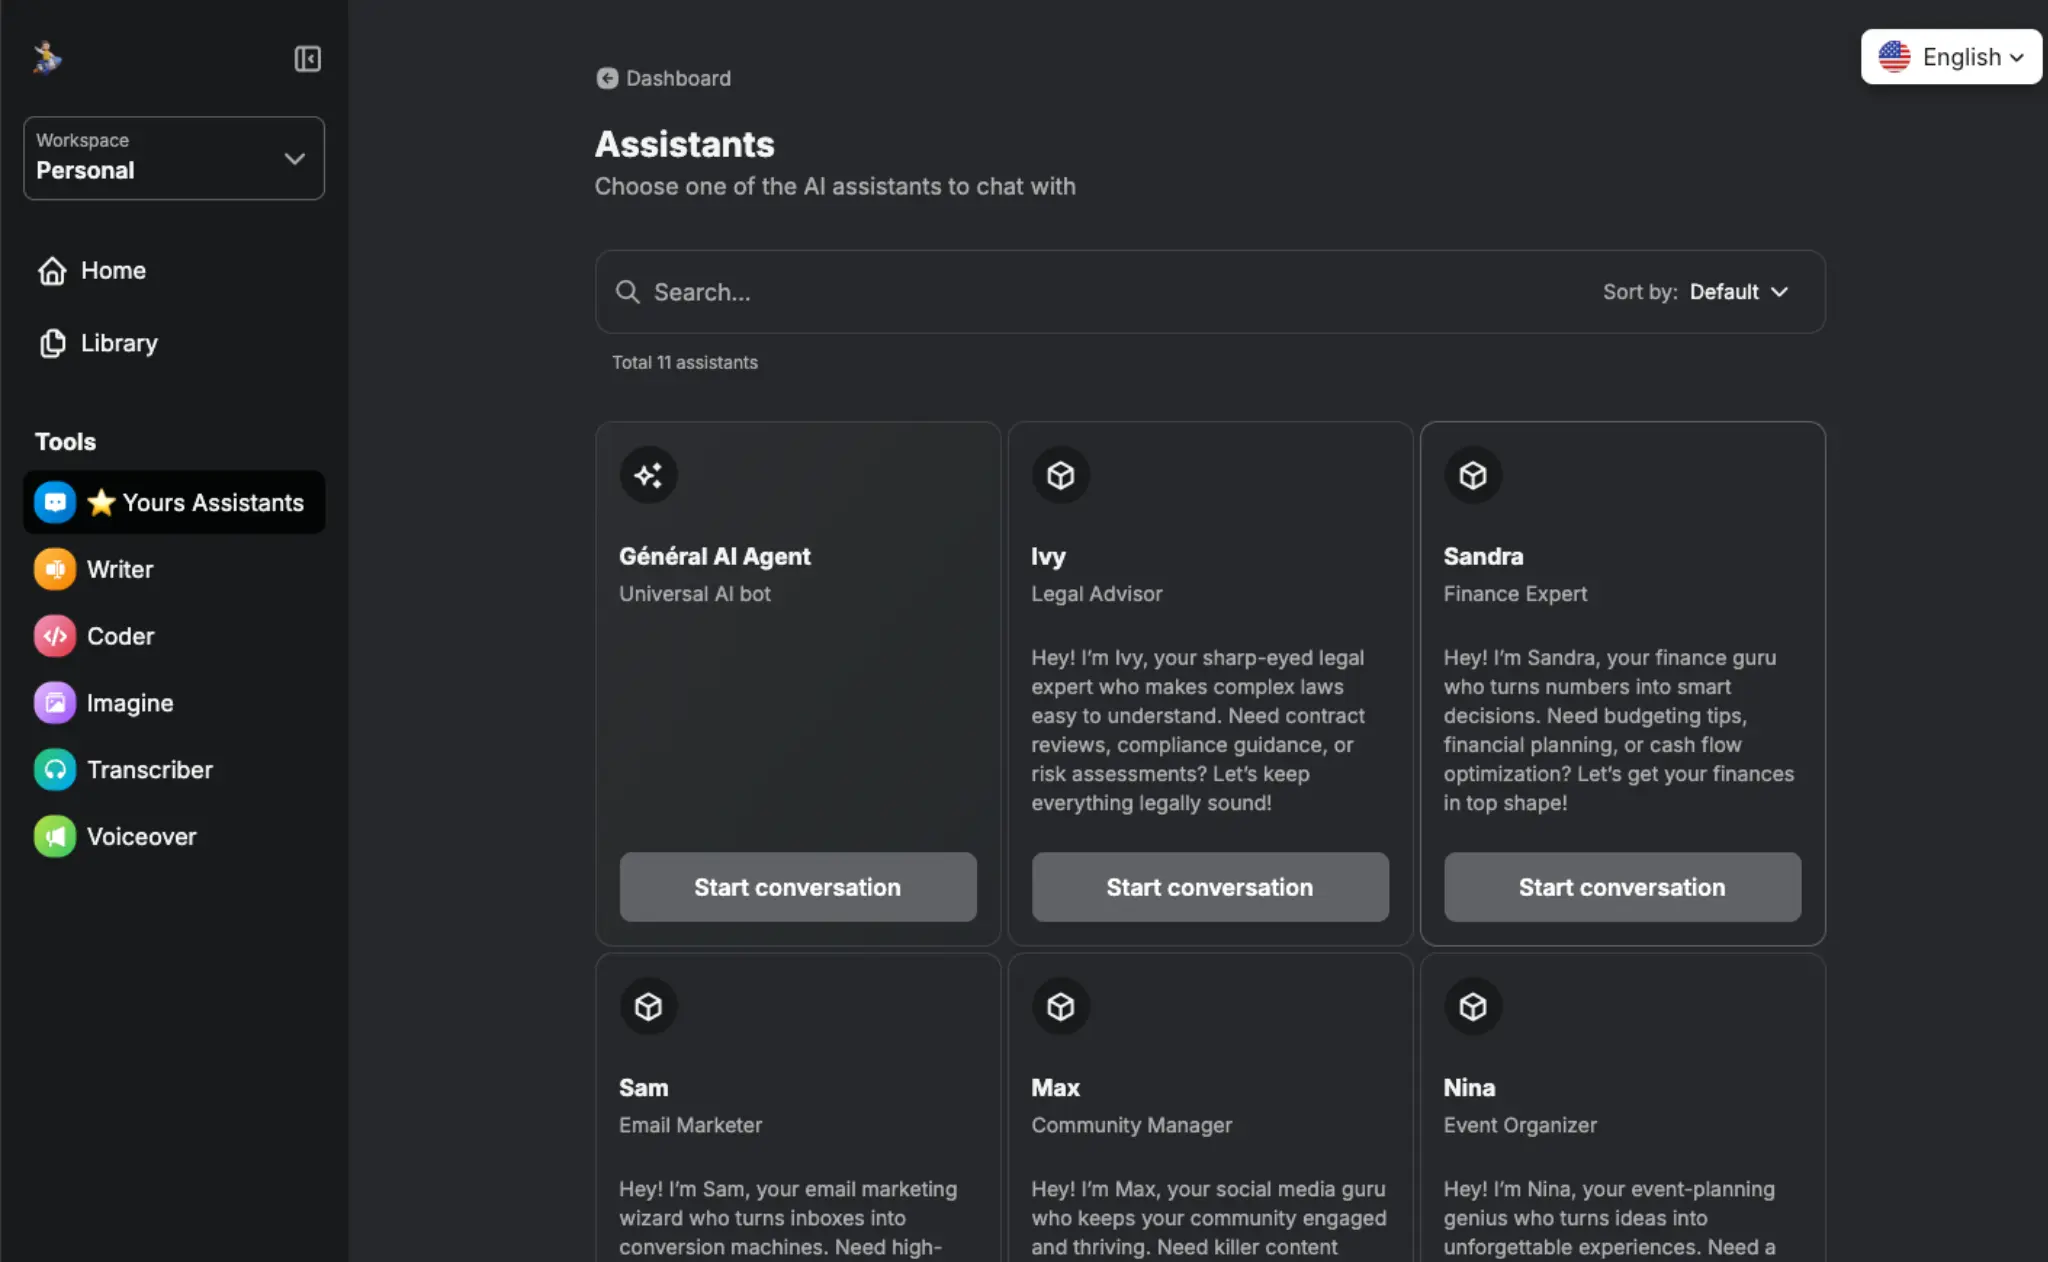
Task: Return to the Dashboard
Action: (x=662, y=78)
